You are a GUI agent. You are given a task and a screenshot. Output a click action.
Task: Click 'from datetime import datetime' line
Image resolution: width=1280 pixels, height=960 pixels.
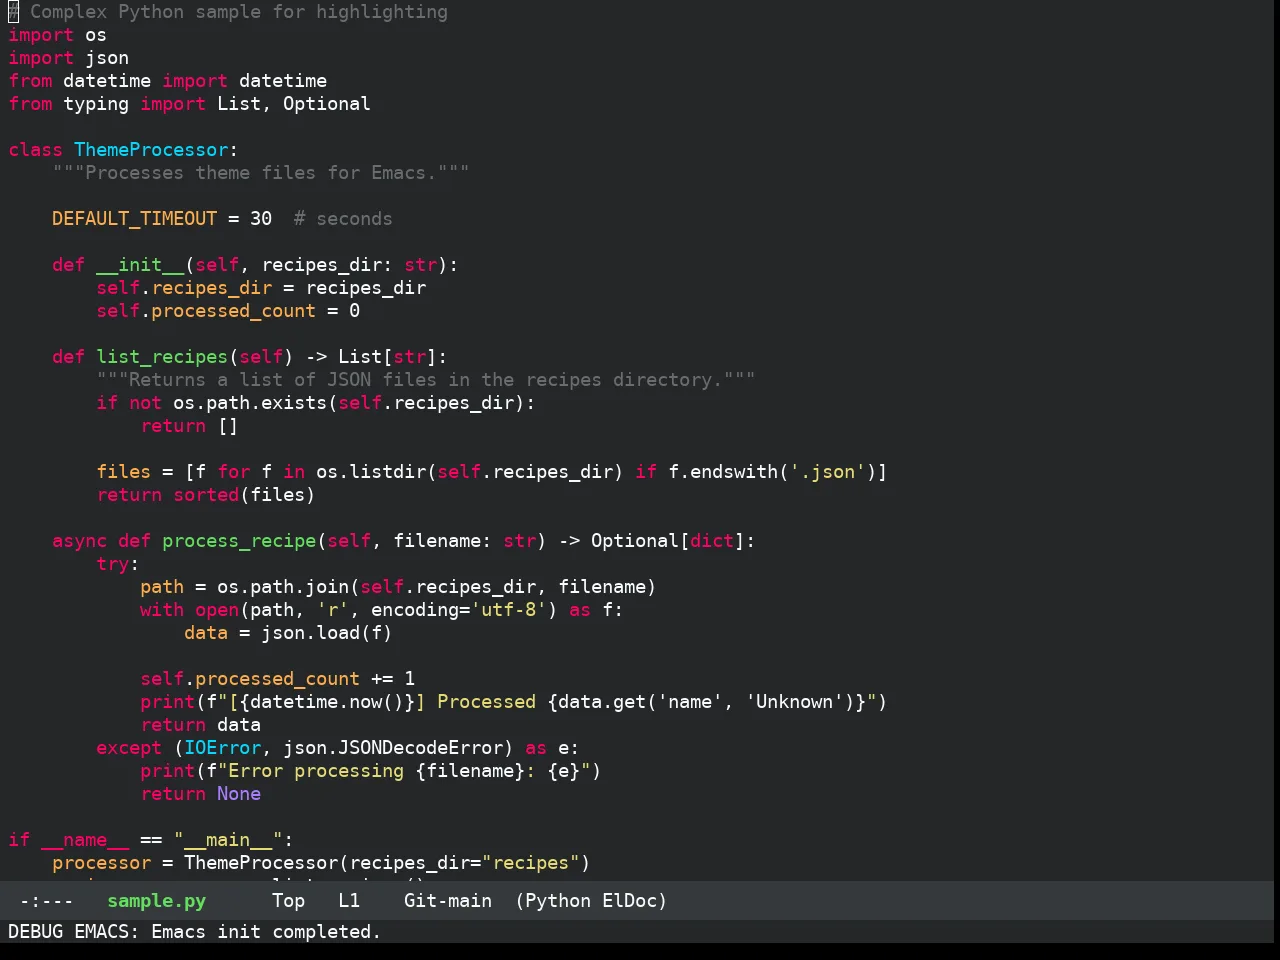[168, 81]
